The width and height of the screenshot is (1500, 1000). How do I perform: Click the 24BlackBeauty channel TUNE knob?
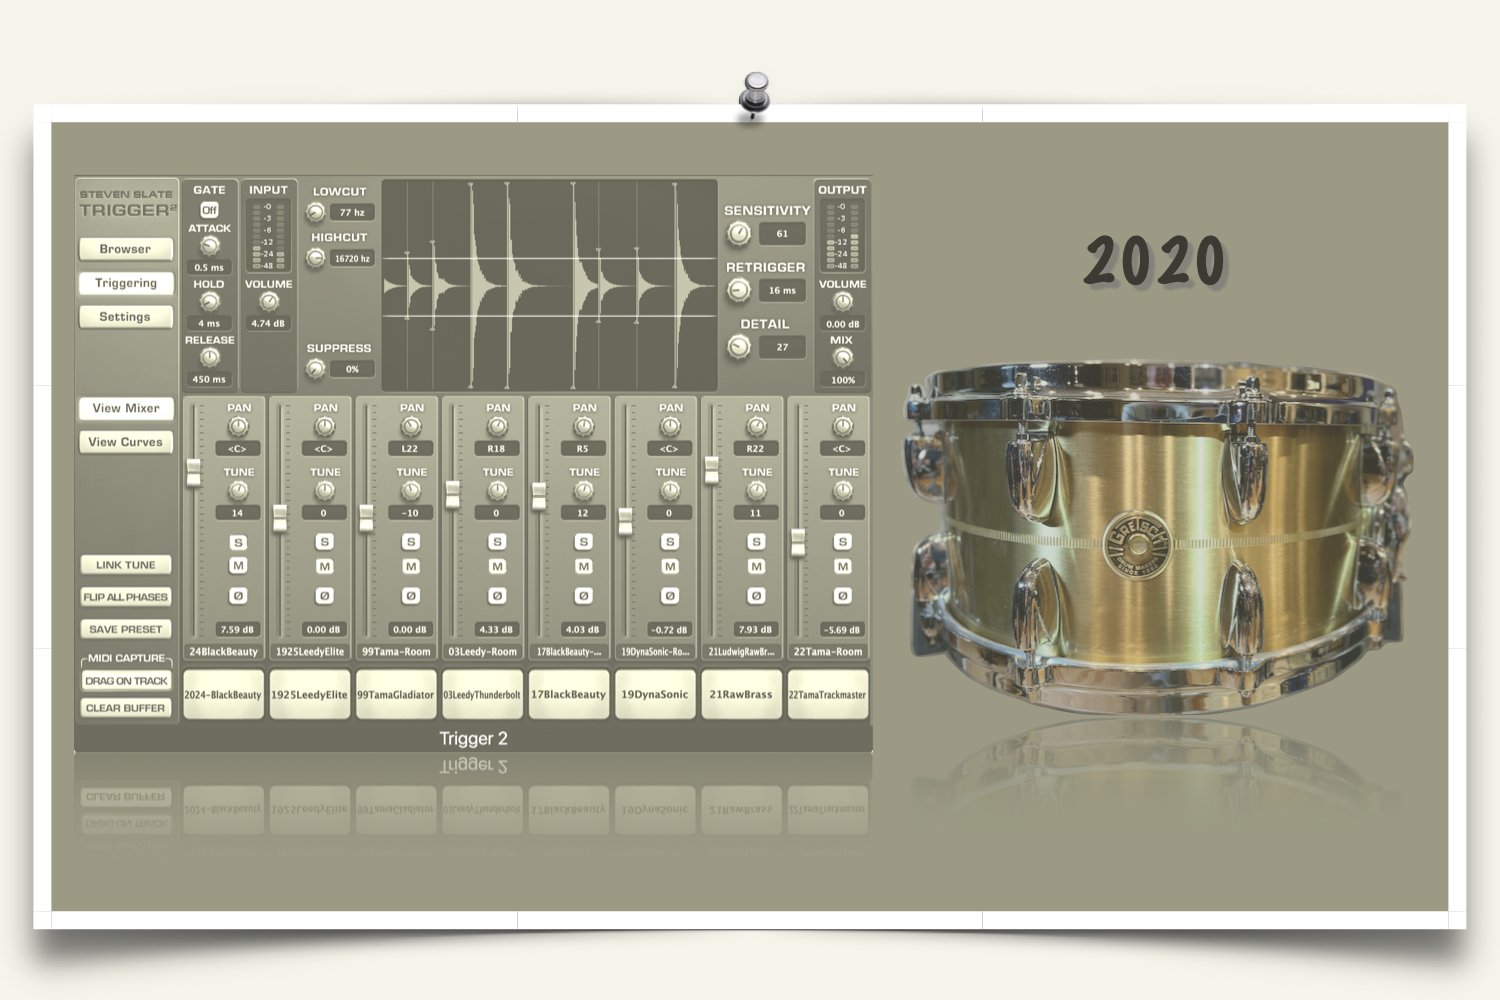[x=238, y=491]
